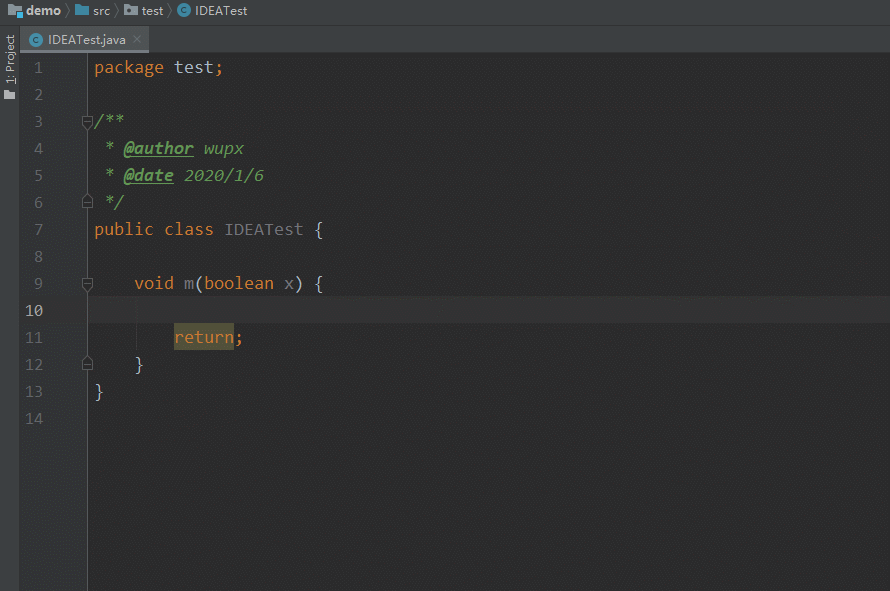Click the Project folder icon in sidebar
The image size is (890, 591).
pyautogui.click(x=10, y=95)
